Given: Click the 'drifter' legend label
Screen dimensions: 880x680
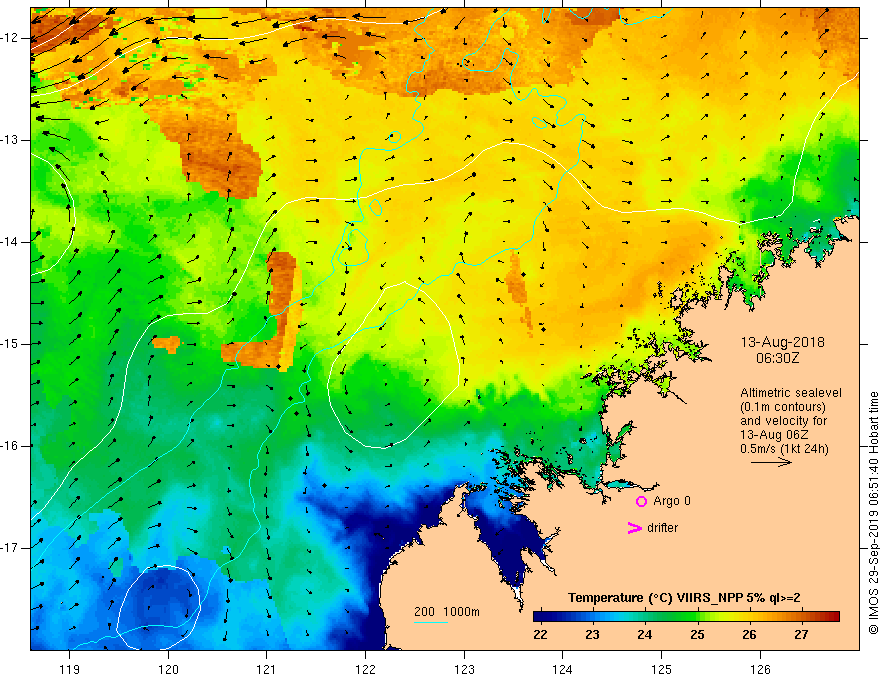Looking at the screenshot, I should pos(662,528).
